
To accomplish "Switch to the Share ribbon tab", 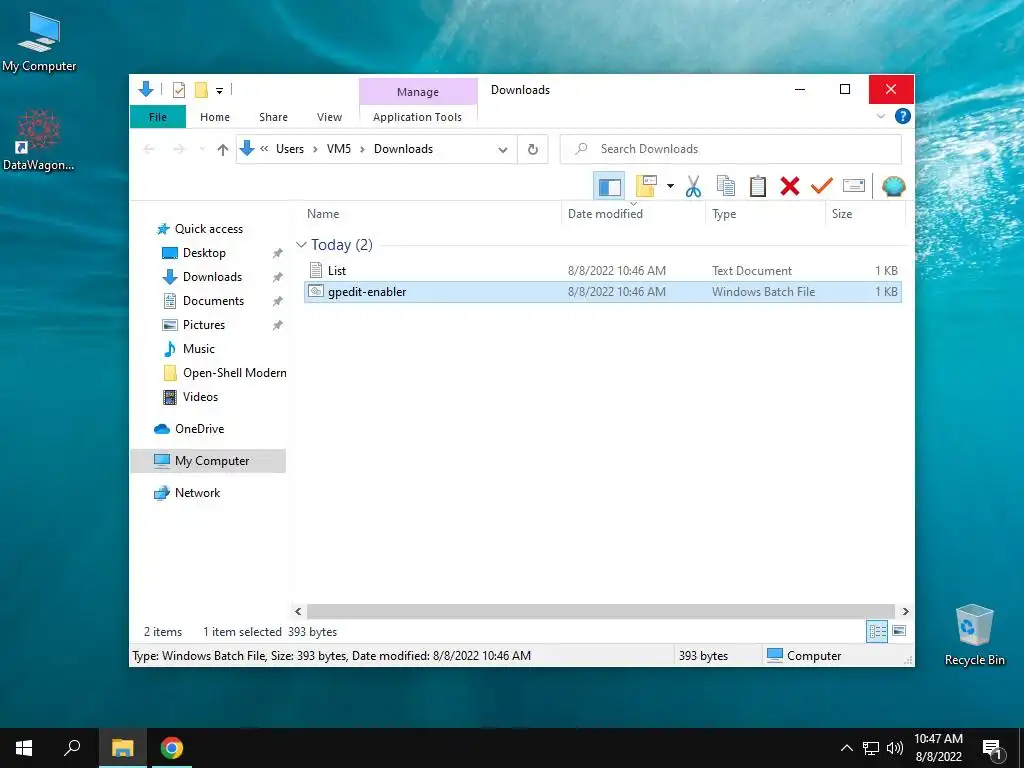I will click(x=273, y=117).
